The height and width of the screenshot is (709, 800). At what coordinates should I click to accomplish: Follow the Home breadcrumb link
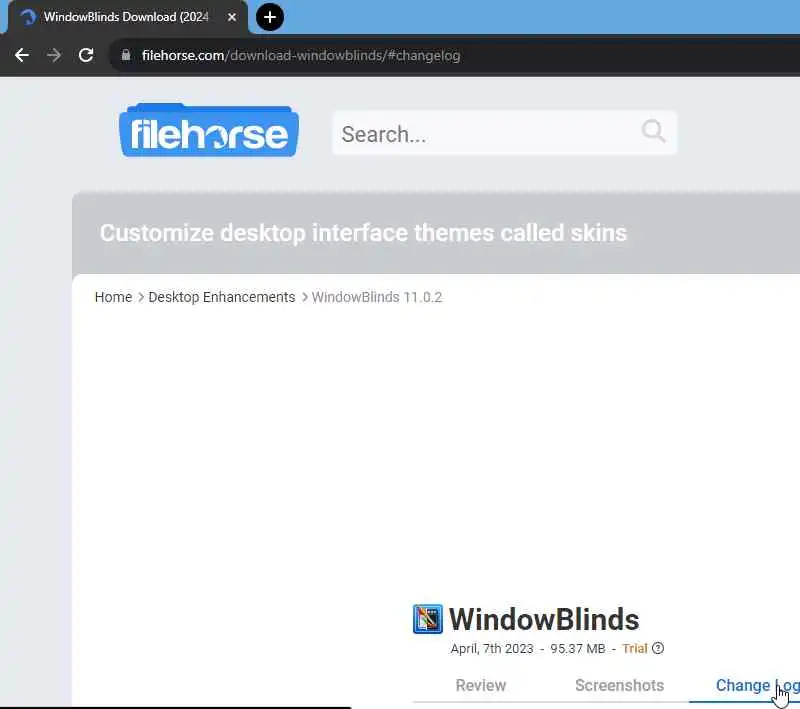pyautogui.click(x=113, y=297)
